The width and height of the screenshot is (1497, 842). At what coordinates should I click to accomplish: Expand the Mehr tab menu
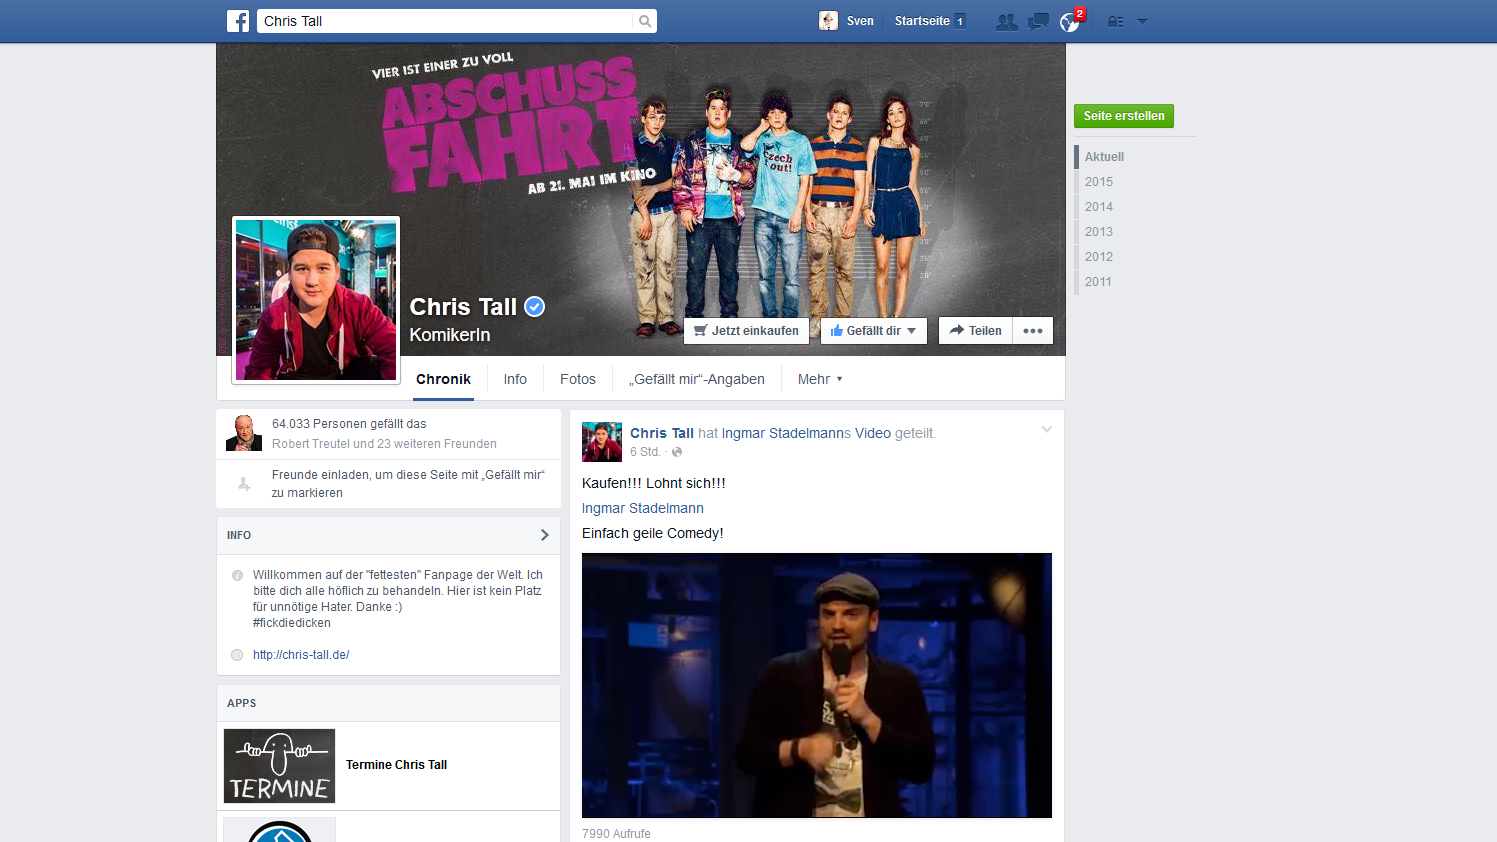click(x=820, y=379)
